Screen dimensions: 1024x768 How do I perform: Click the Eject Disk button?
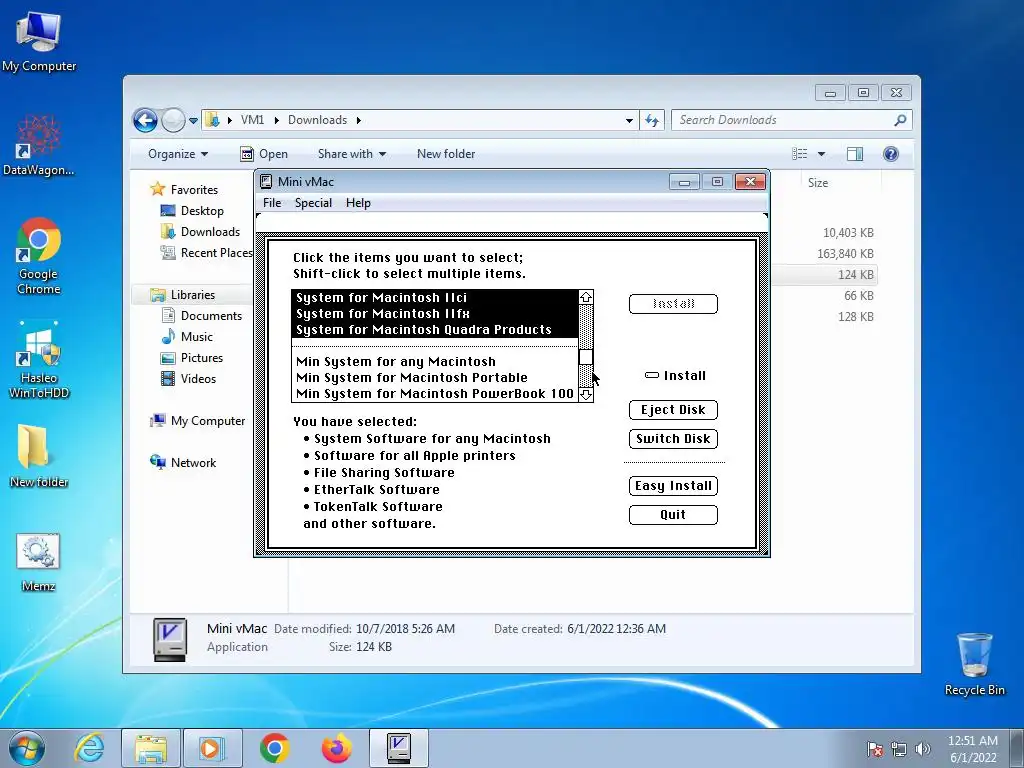pos(673,410)
